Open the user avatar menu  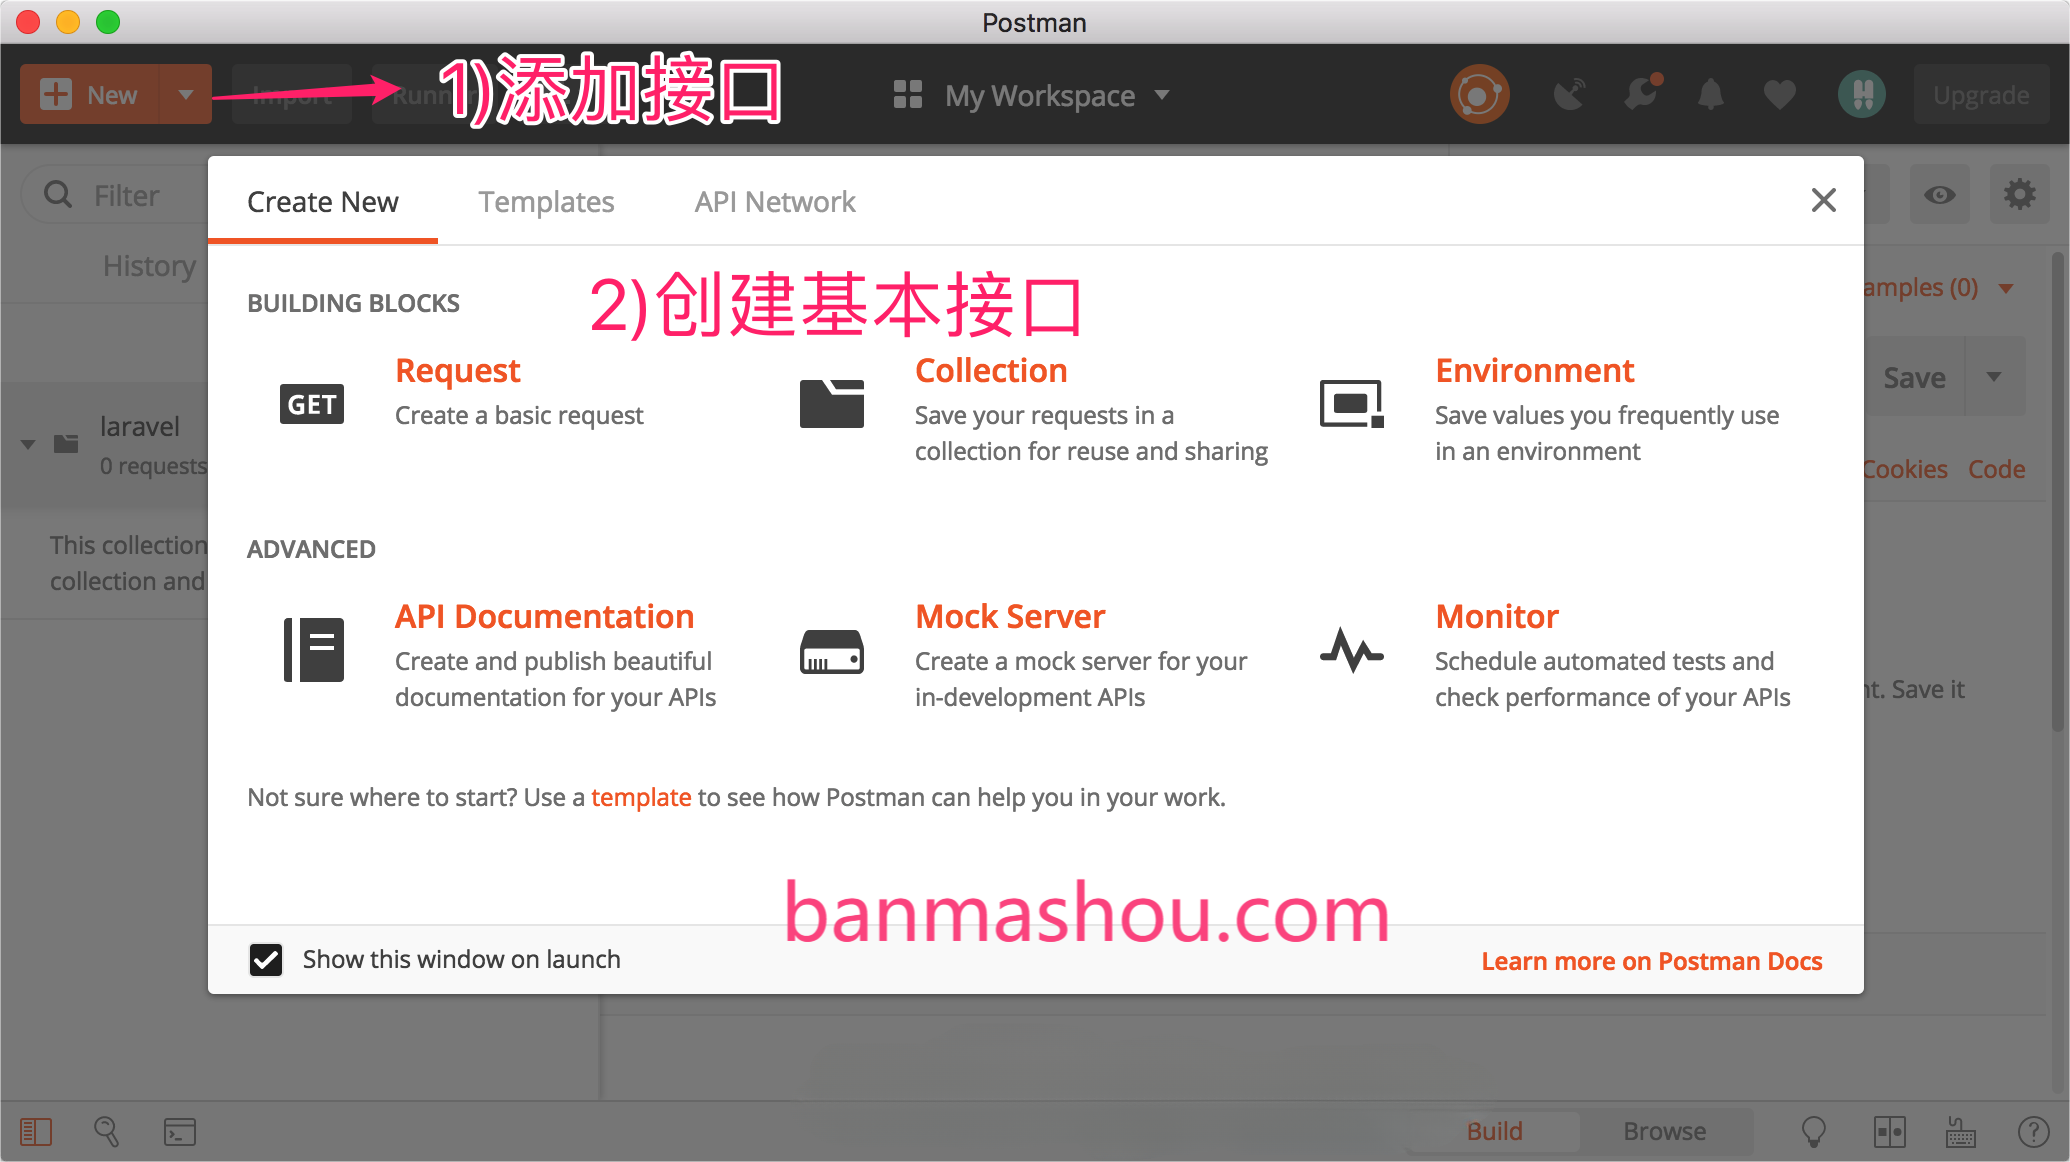pos(1862,95)
